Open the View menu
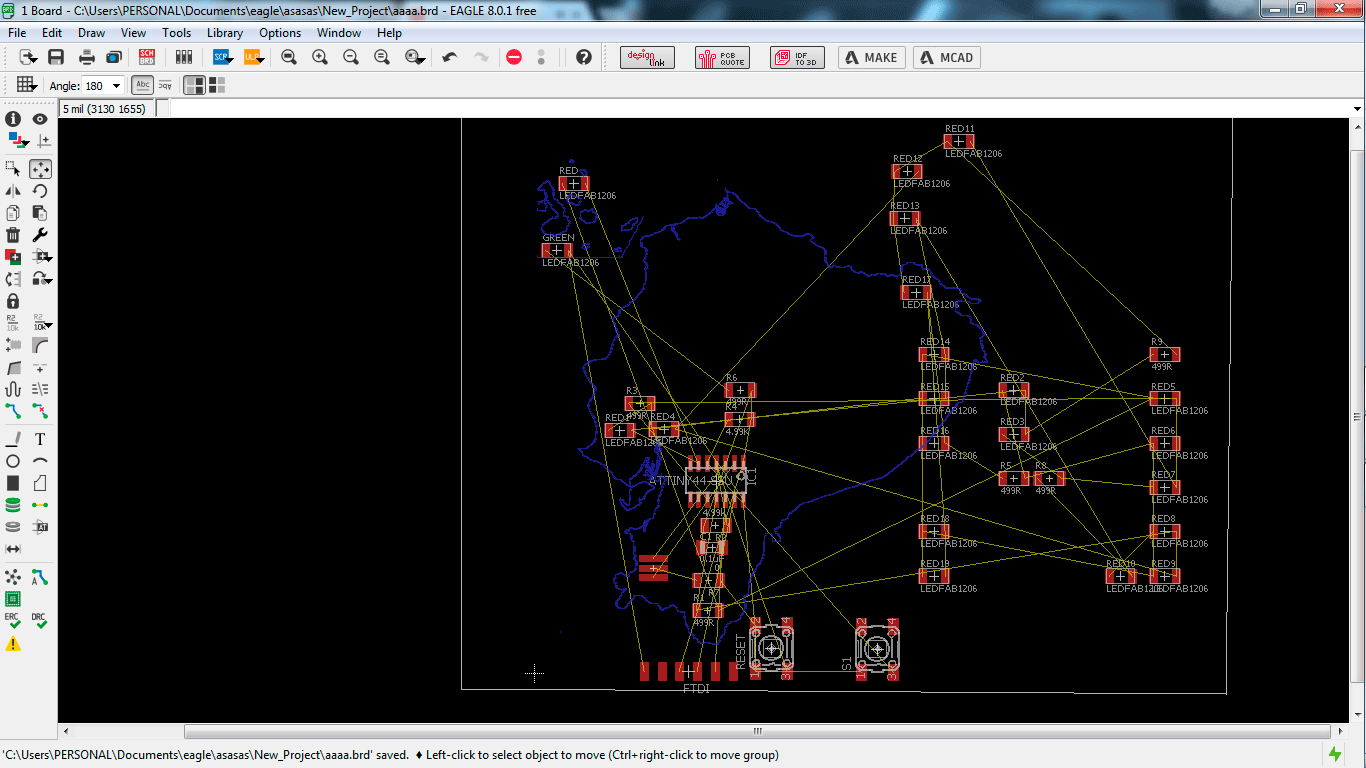Image resolution: width=1366 pixels, height=768 pixels. pyautogui.click(x=134, y=32)
